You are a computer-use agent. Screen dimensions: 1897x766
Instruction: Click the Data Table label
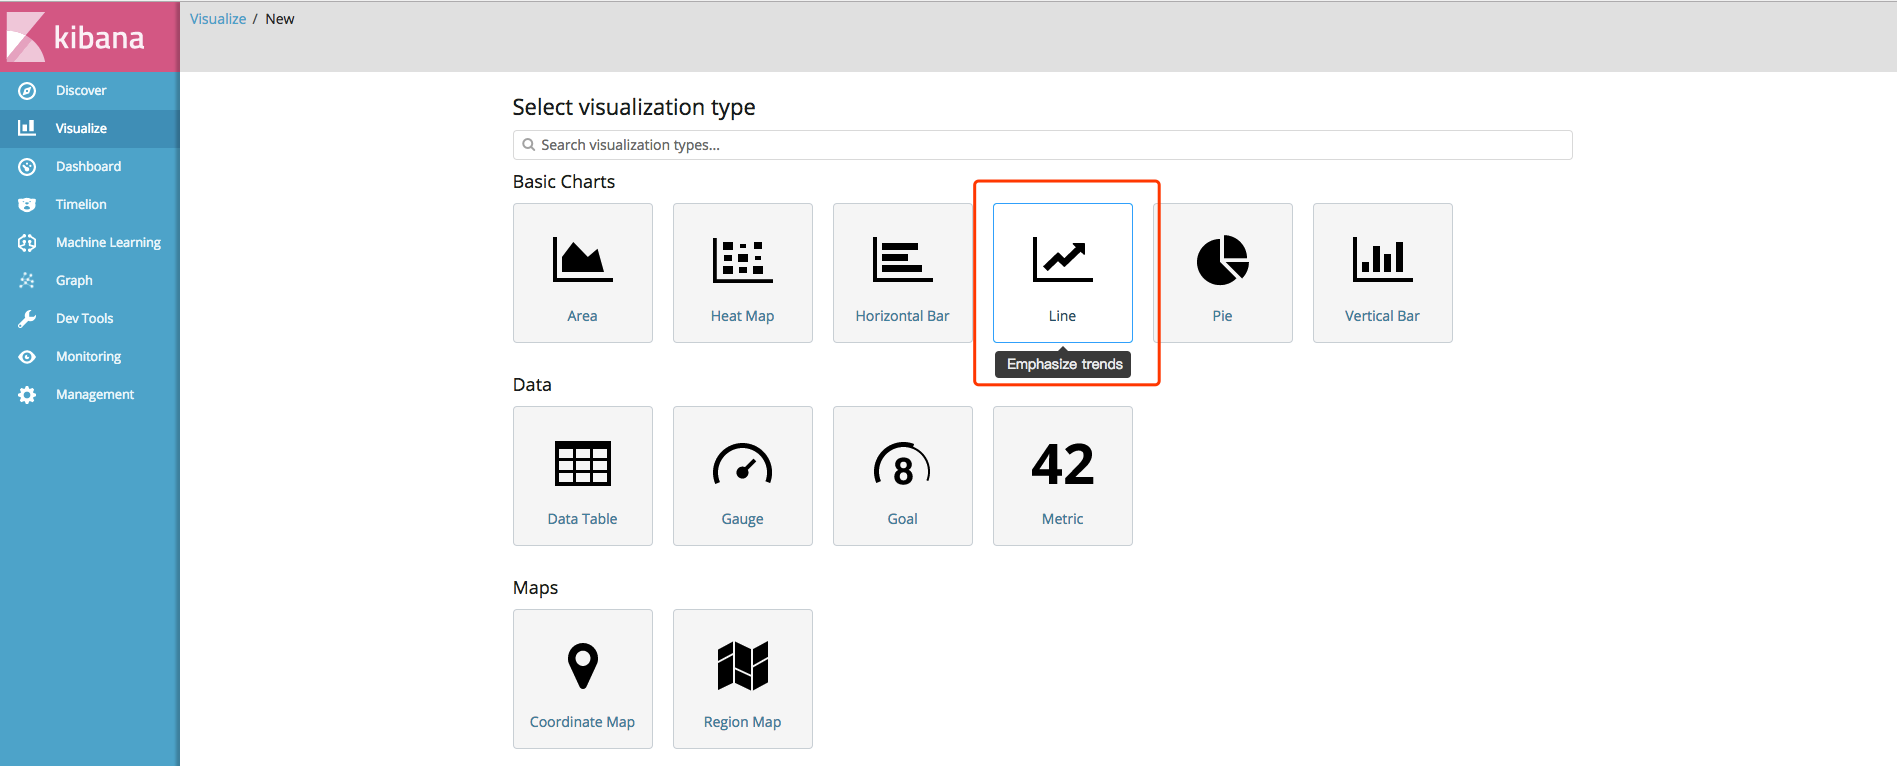coord(582,519)
